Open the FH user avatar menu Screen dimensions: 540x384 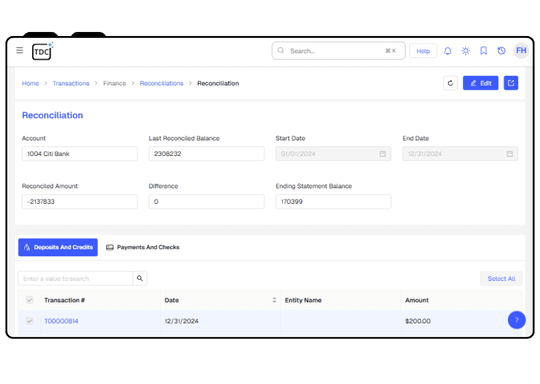pos(521,51)
